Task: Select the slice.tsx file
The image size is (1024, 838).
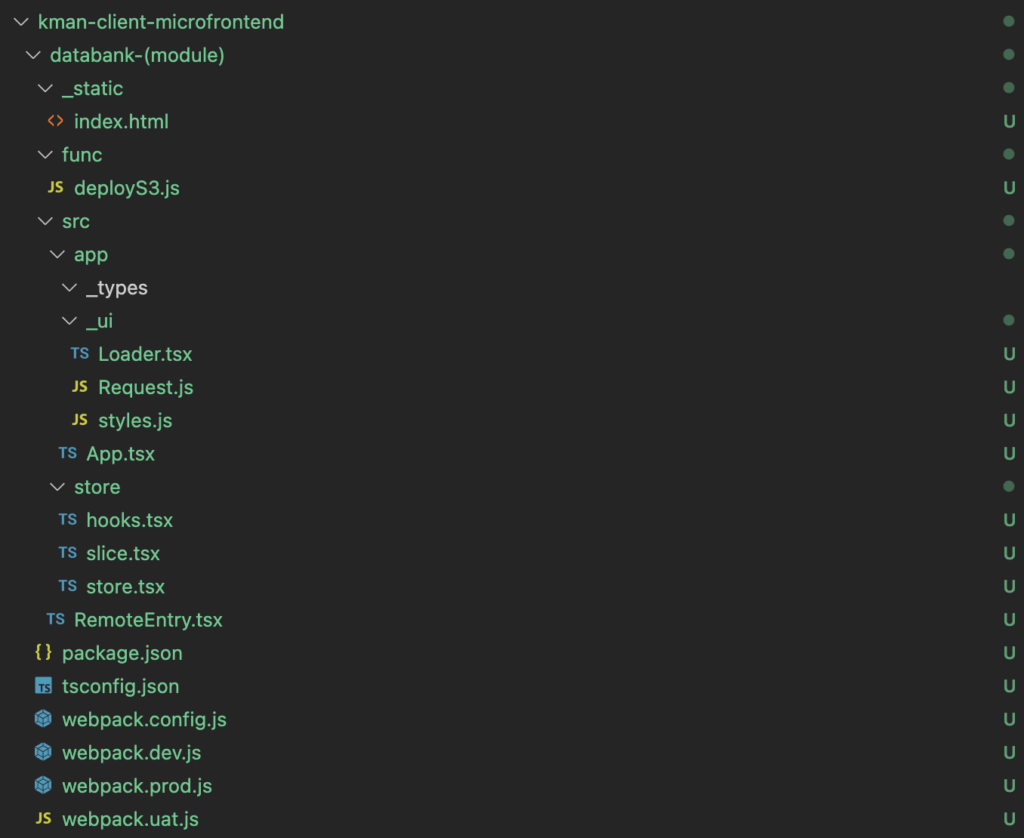Action: tap(123, 553)
